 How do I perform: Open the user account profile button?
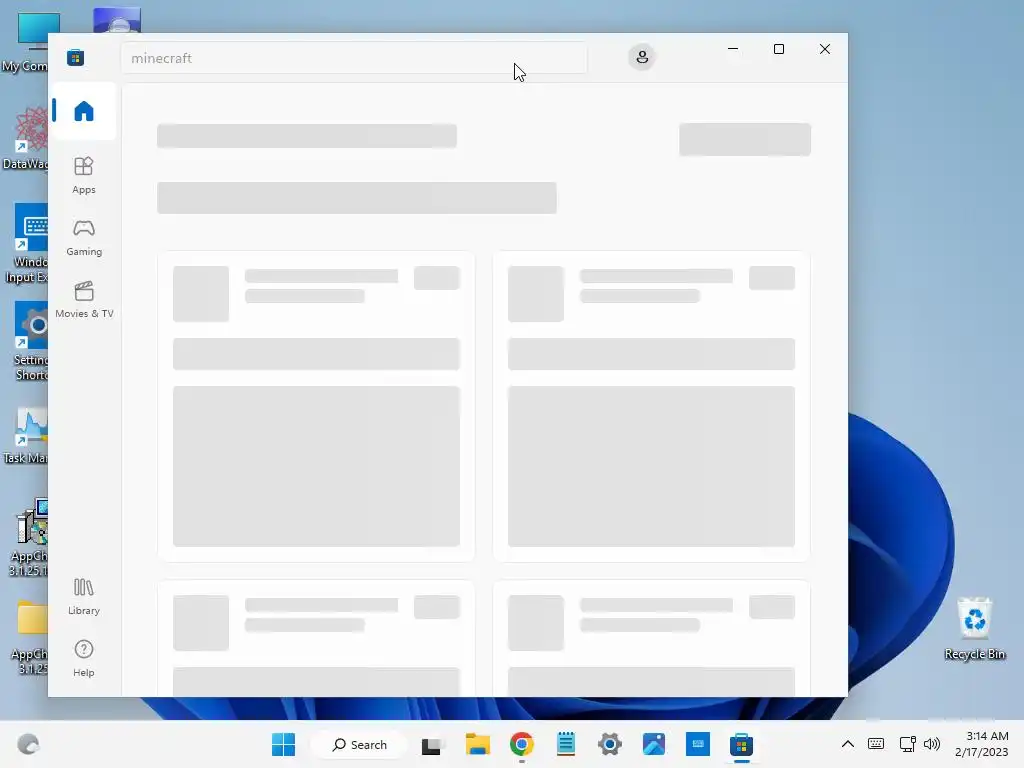click(642, 57)
